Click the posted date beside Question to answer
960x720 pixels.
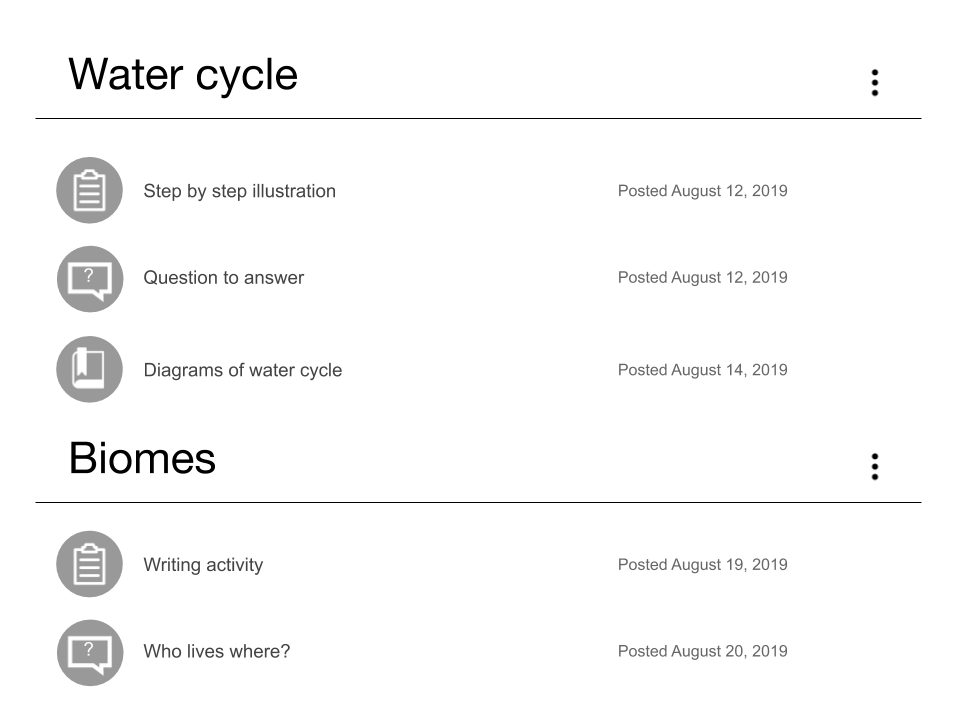coord(702,277)
